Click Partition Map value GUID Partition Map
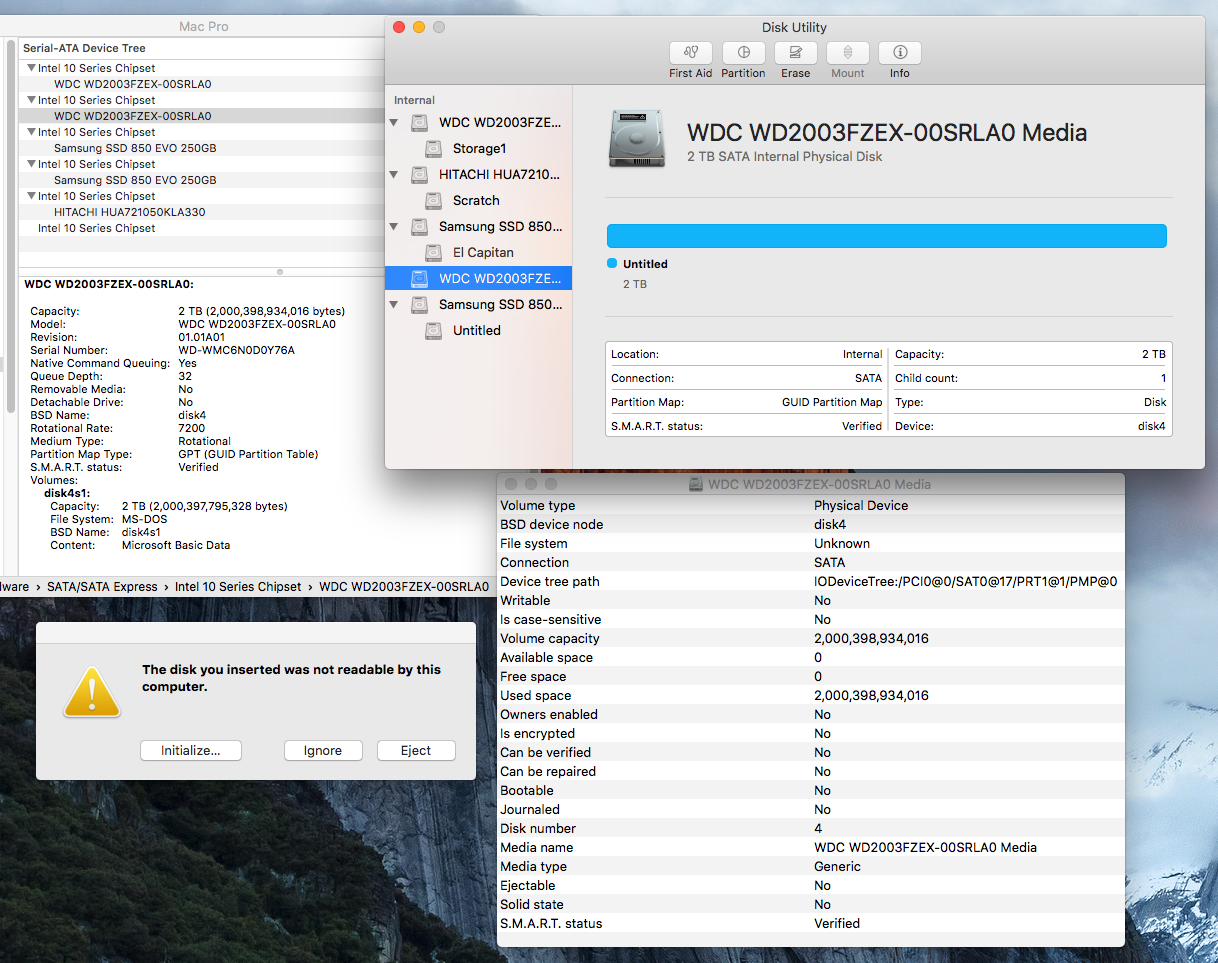Screen dimensions: 1218x963 [x=832, y=402]
